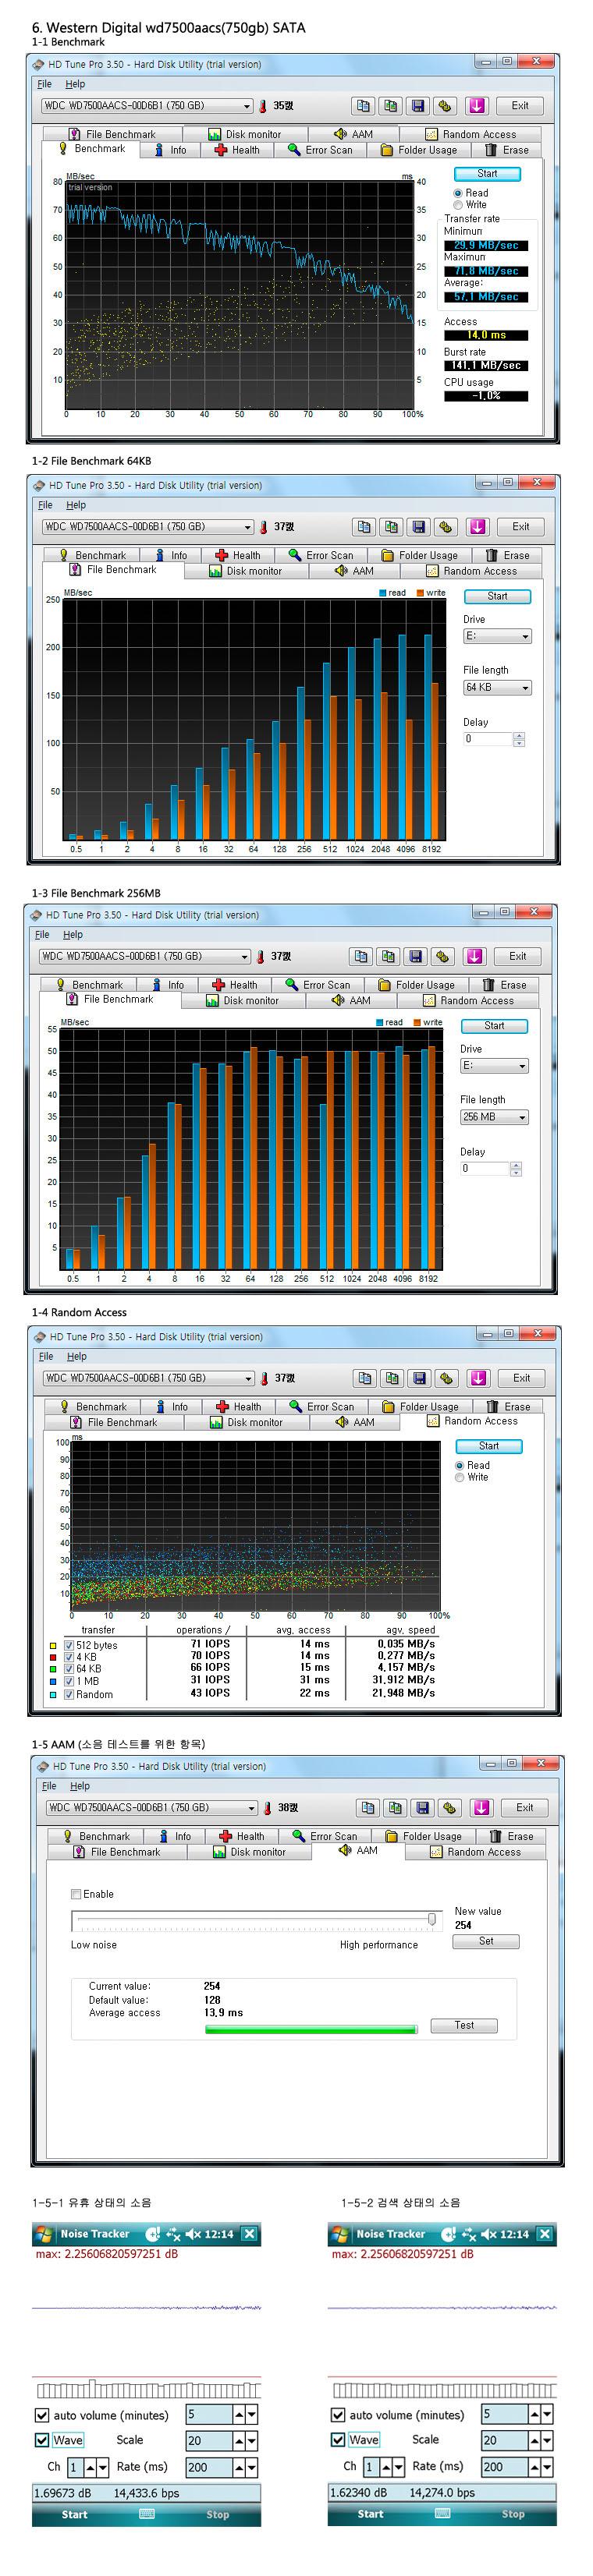Screen dimensions: 593x2576
Task: Open drive selector dropdown in AAM window
Action: tap(152, 1808)
